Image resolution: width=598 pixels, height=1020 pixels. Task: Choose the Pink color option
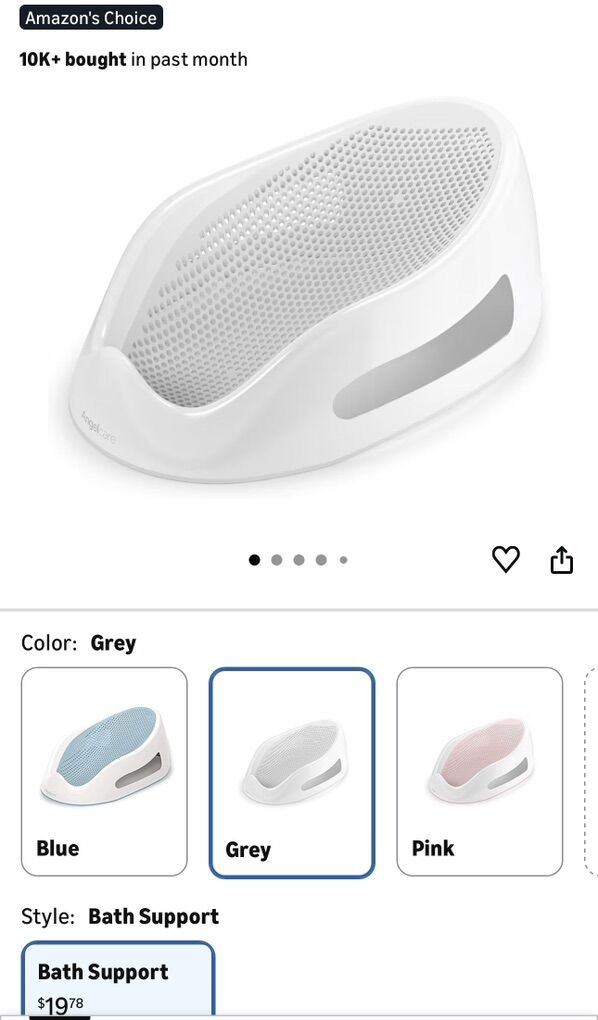[x=480, y=772]
